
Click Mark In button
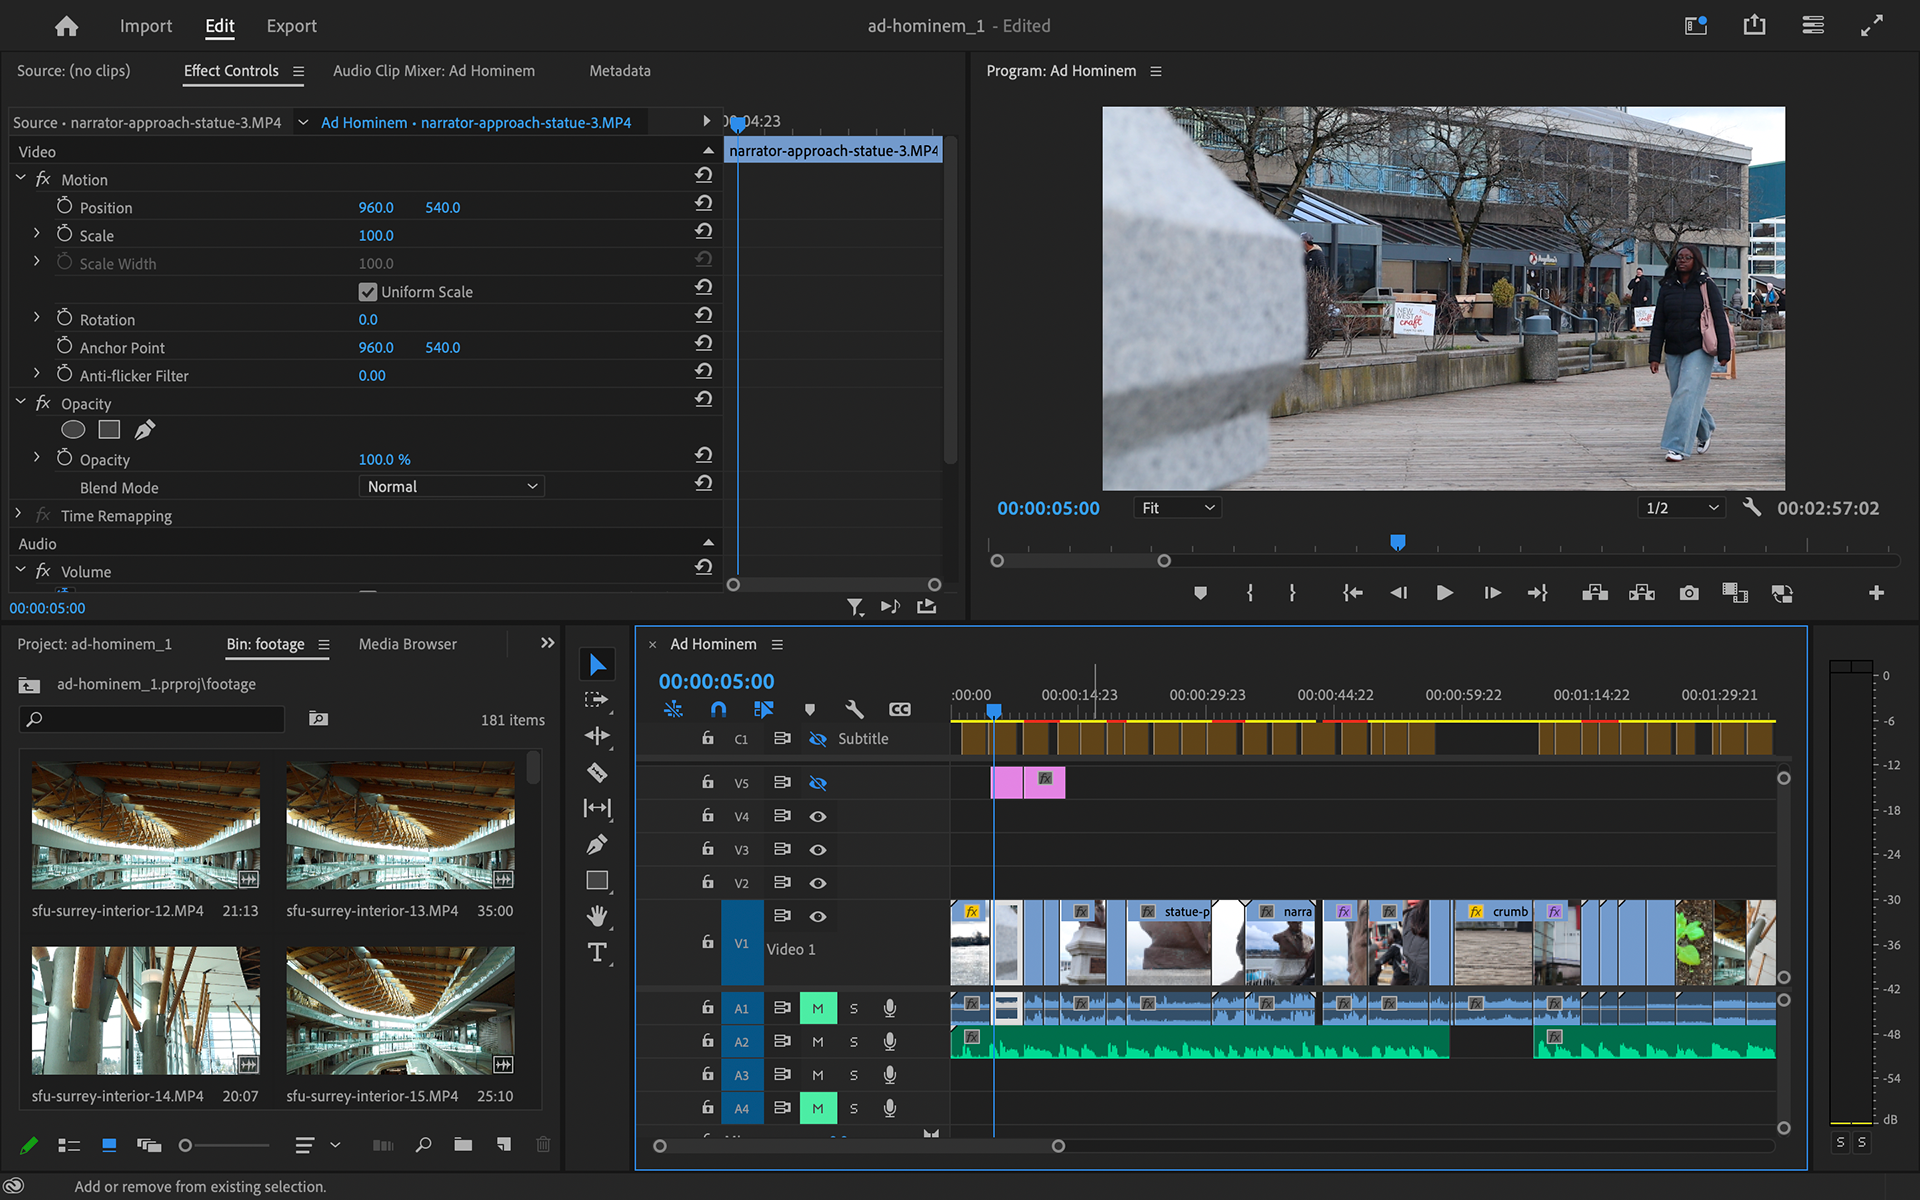point(1250,593)
